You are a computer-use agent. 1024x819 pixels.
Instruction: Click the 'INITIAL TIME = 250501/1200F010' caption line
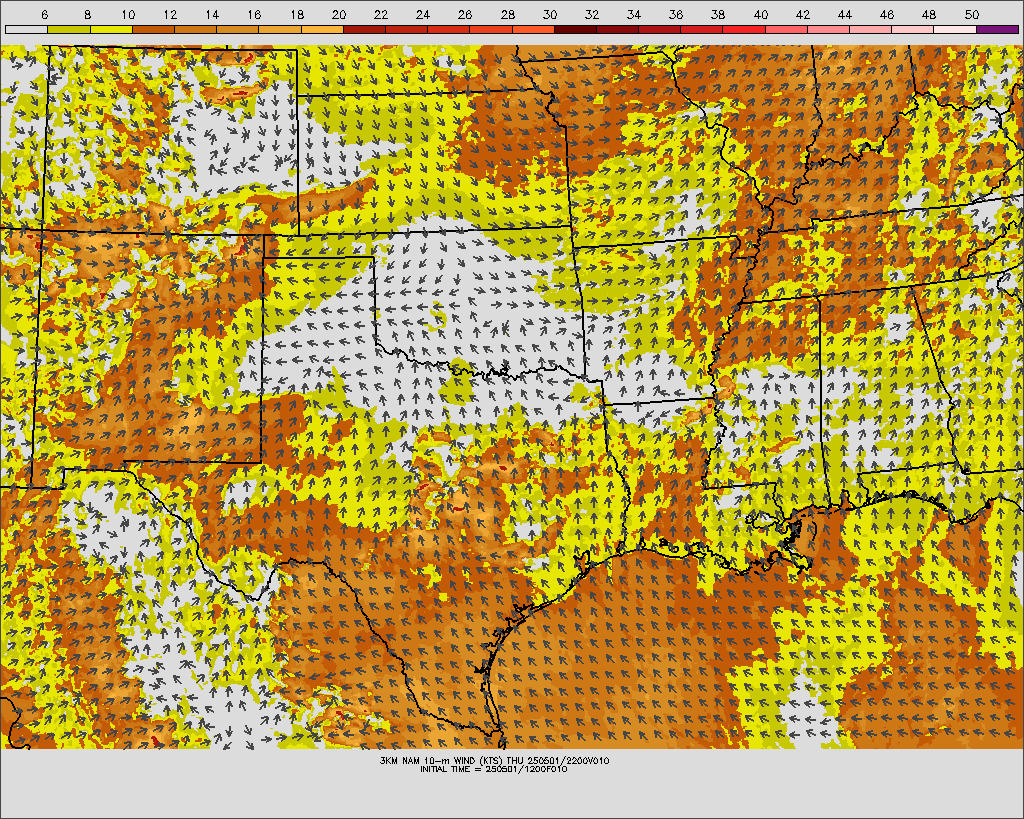494,769
